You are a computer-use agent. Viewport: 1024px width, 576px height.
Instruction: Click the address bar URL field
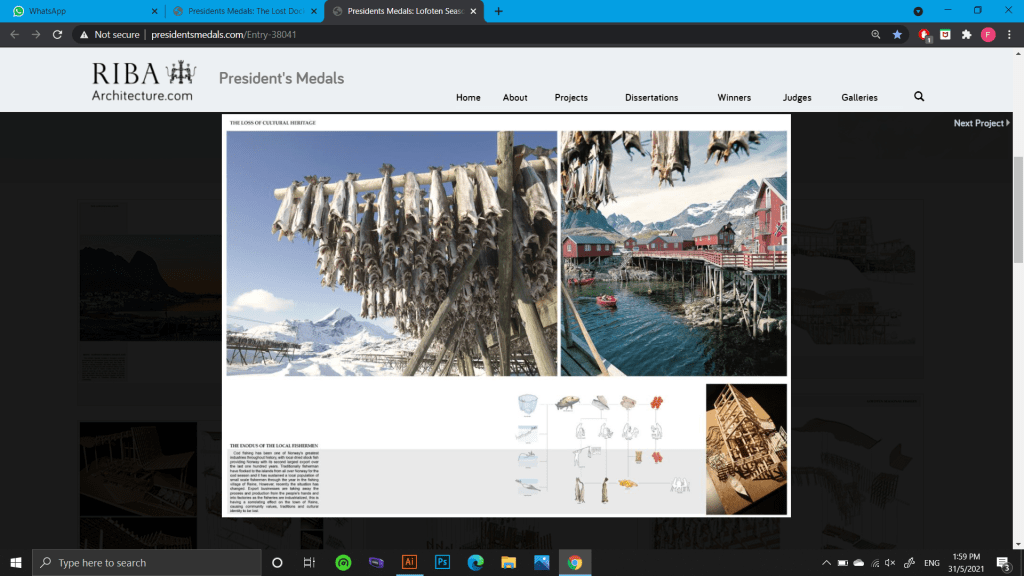[500, 34]
